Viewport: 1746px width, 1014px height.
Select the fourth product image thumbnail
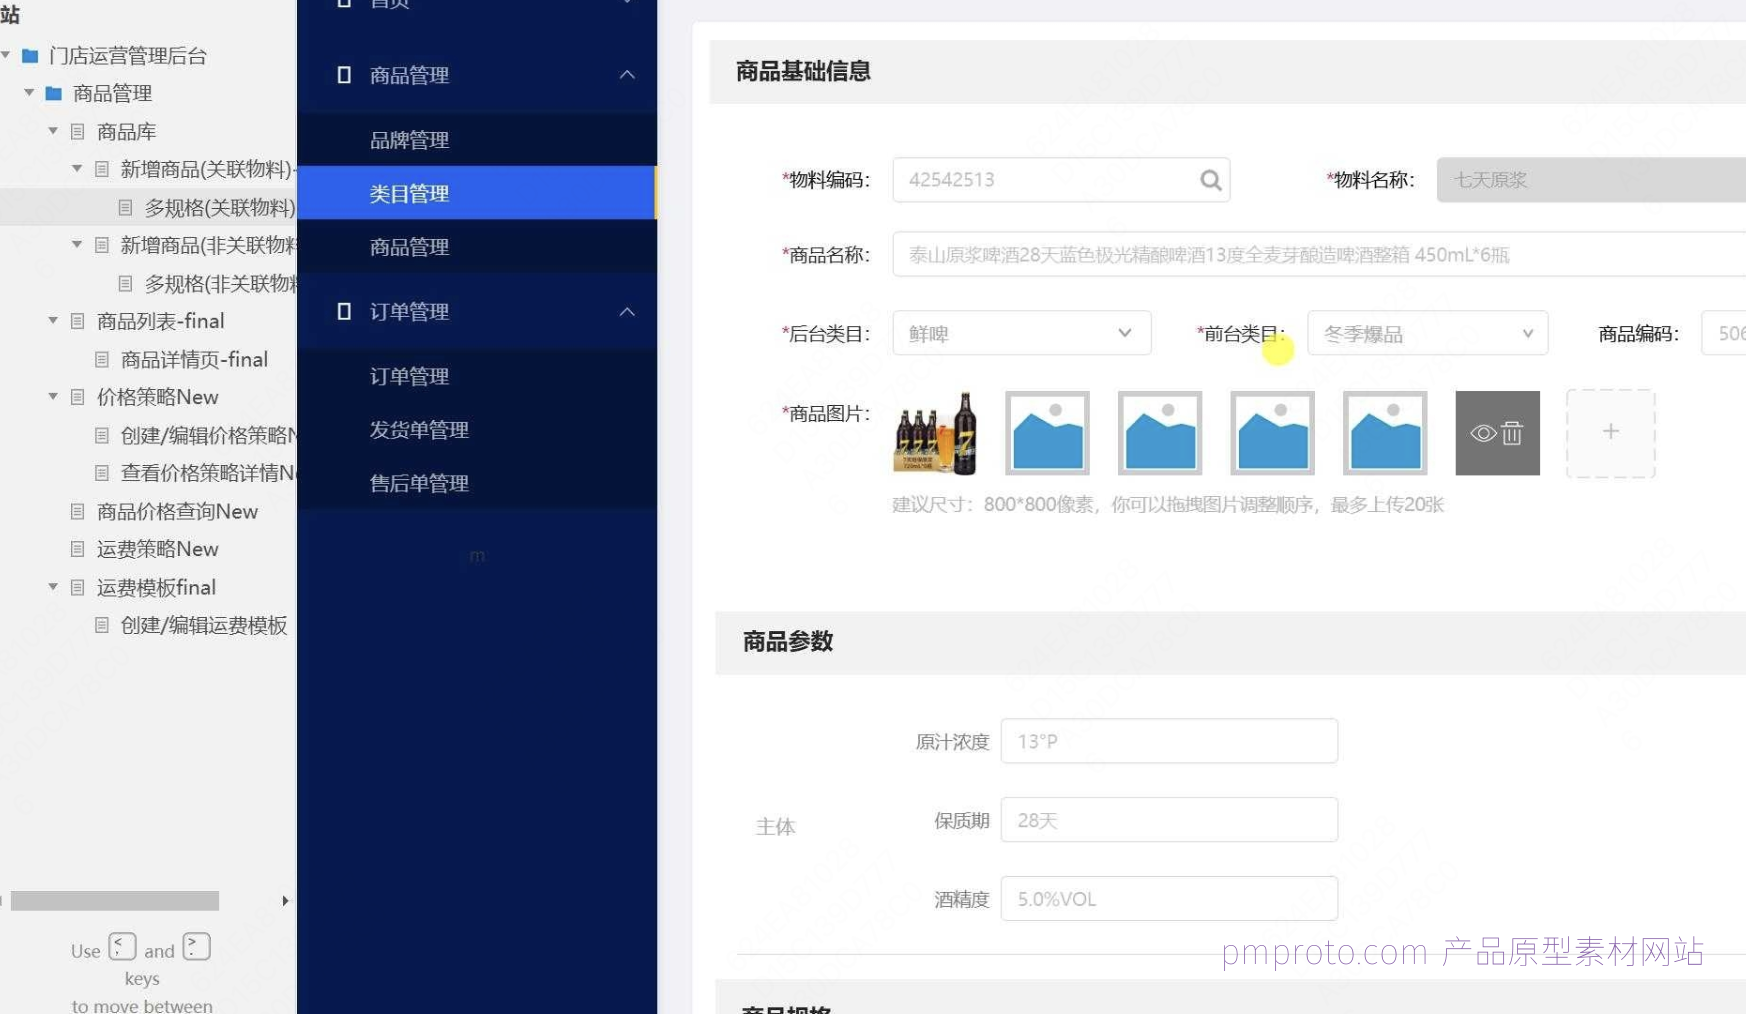(1272, 433)
